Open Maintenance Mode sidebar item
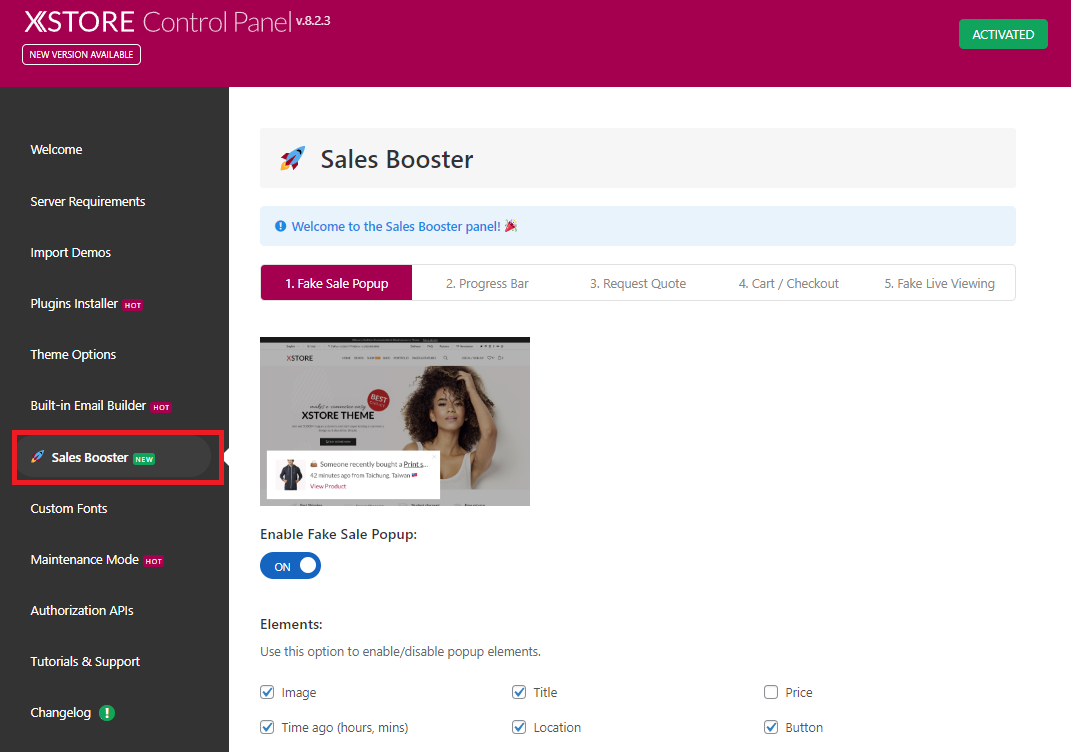1071x752 pixels. point(85,559)
